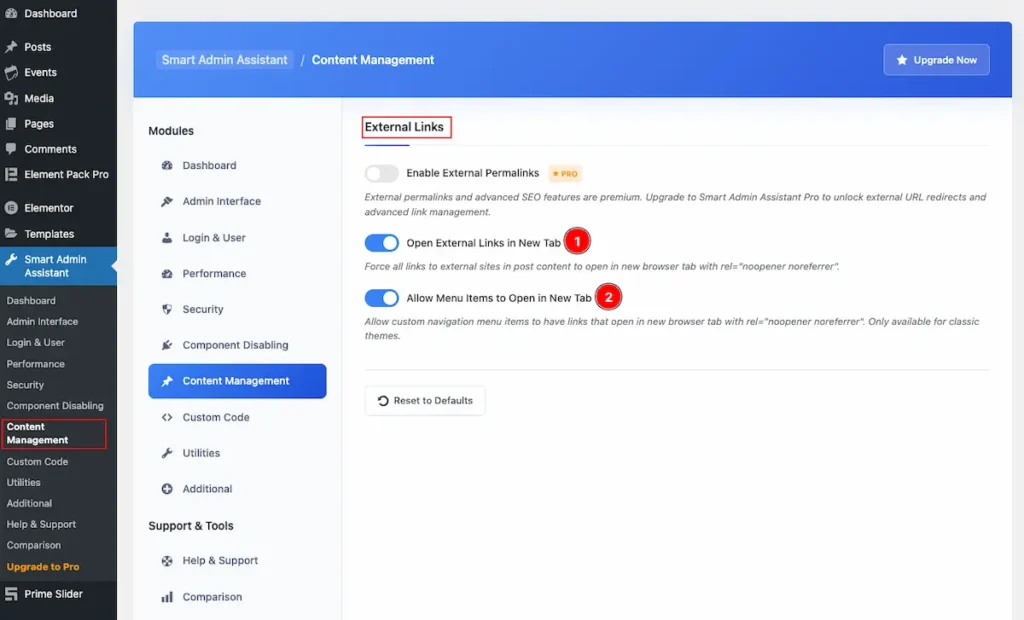
Task: Open Performance sidebar submenu link
Action: click(x=35, y=364)
